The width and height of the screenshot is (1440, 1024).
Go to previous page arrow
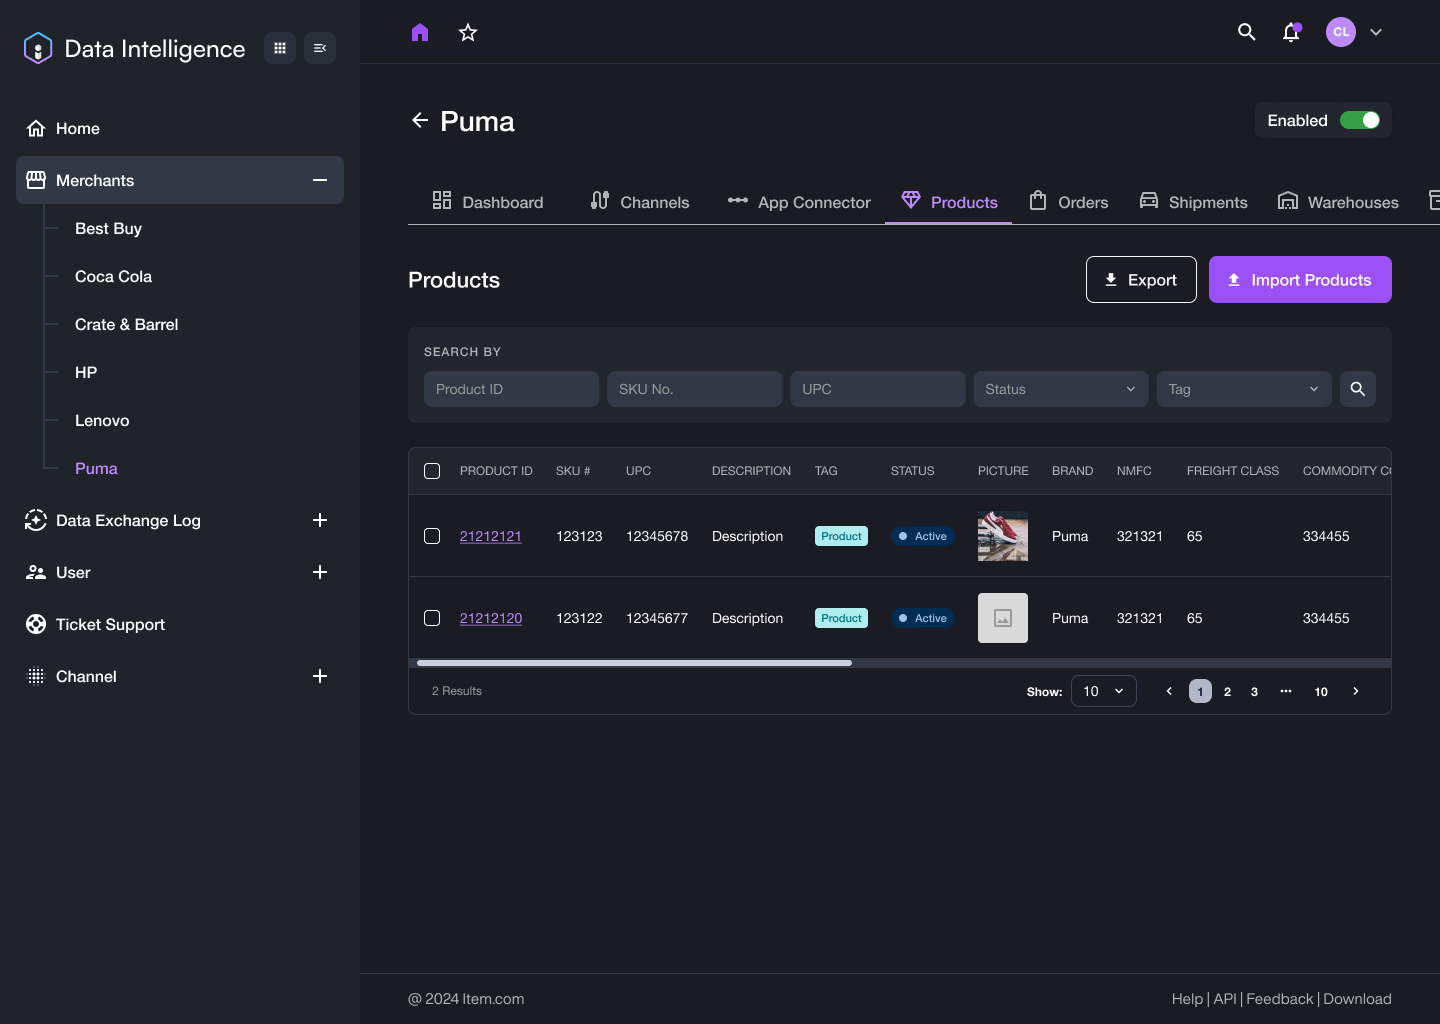pos(1169,691)
